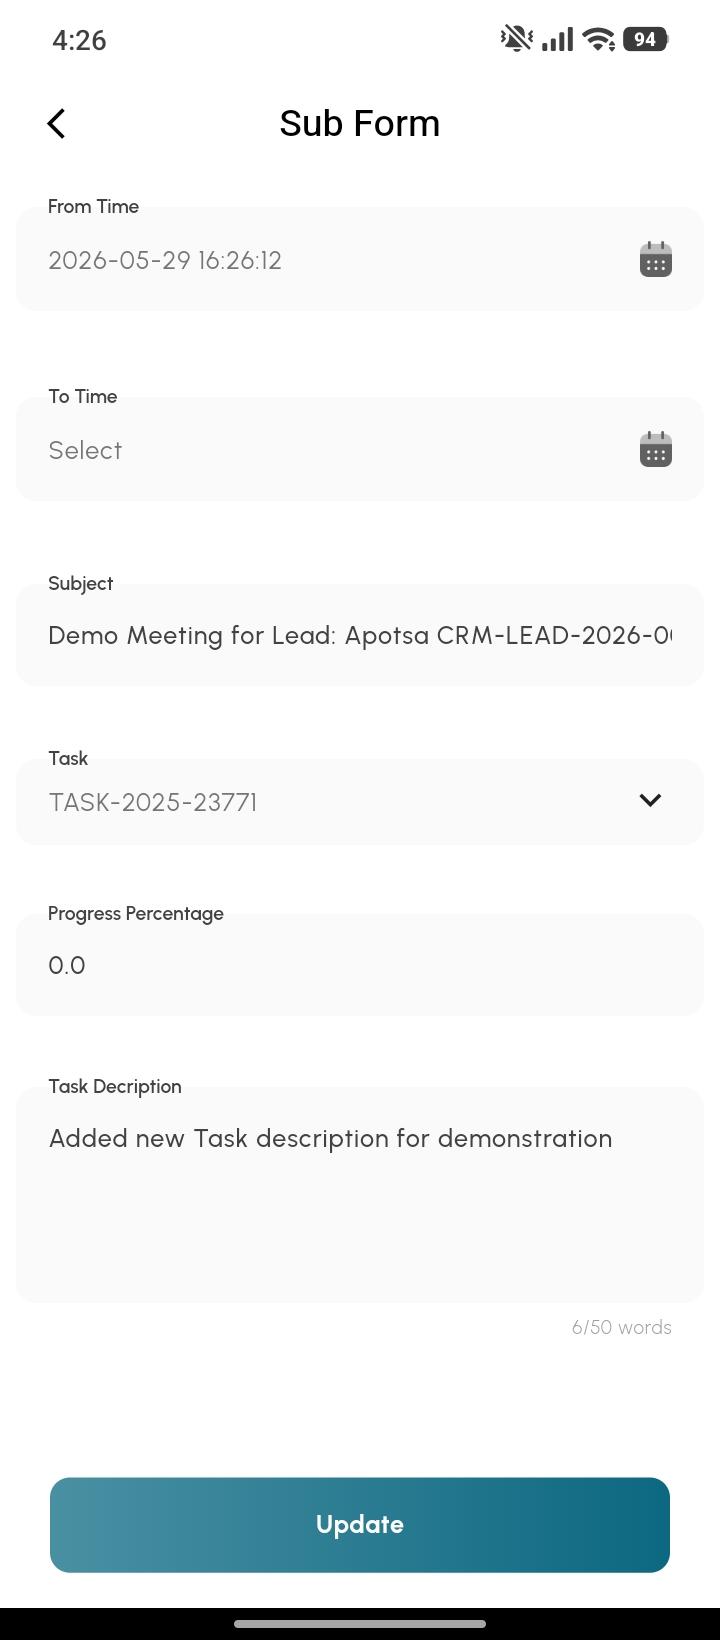This screenshot has height=1640, width=720.
Task: Tap the bottom navigation gesture bar
Action: pos(360,1624)
